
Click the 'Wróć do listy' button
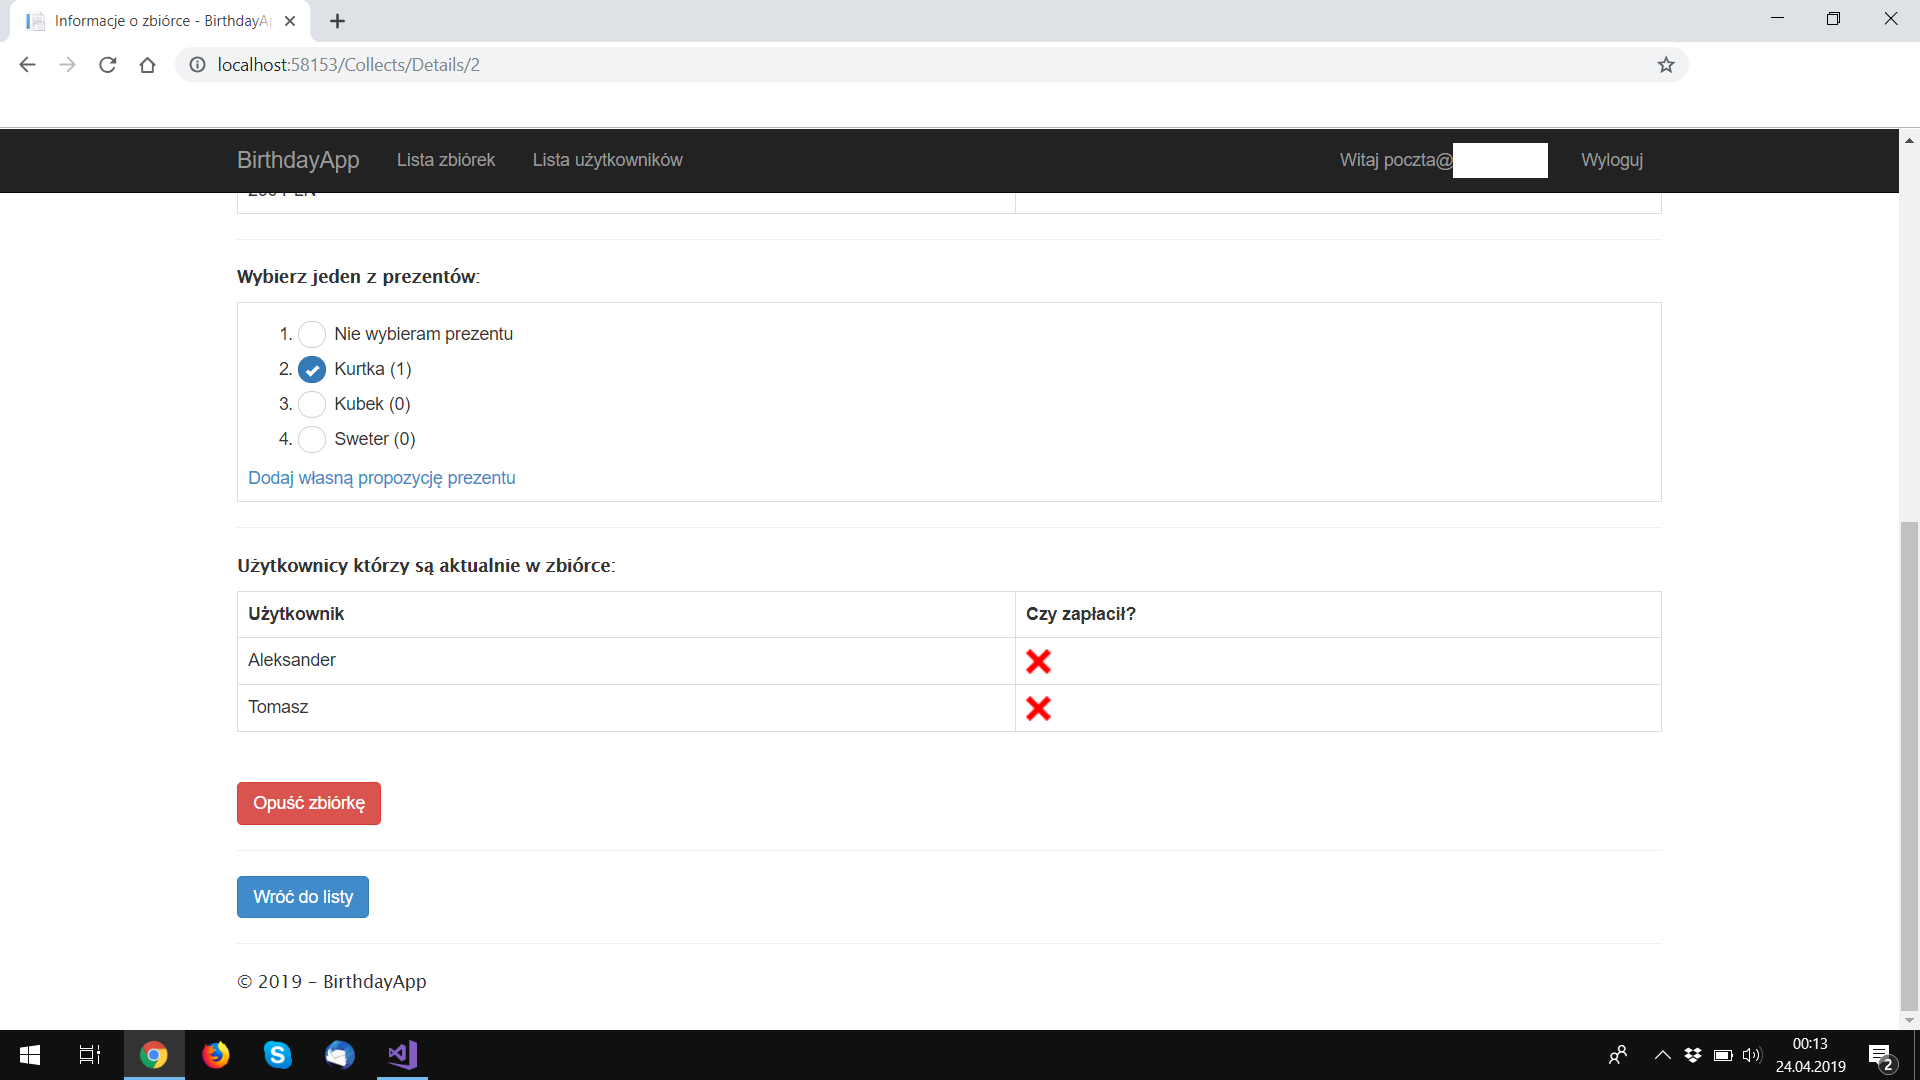coord(302,897)
